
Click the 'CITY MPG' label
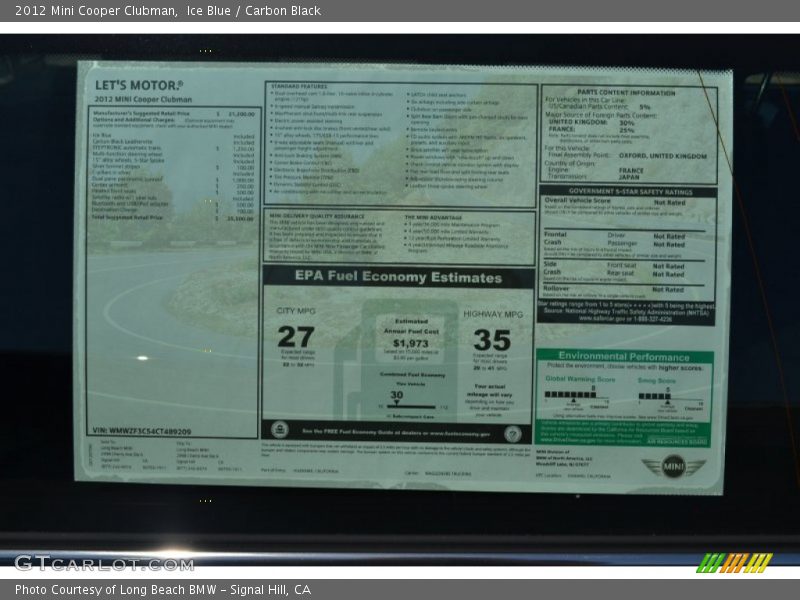[296, 311]
